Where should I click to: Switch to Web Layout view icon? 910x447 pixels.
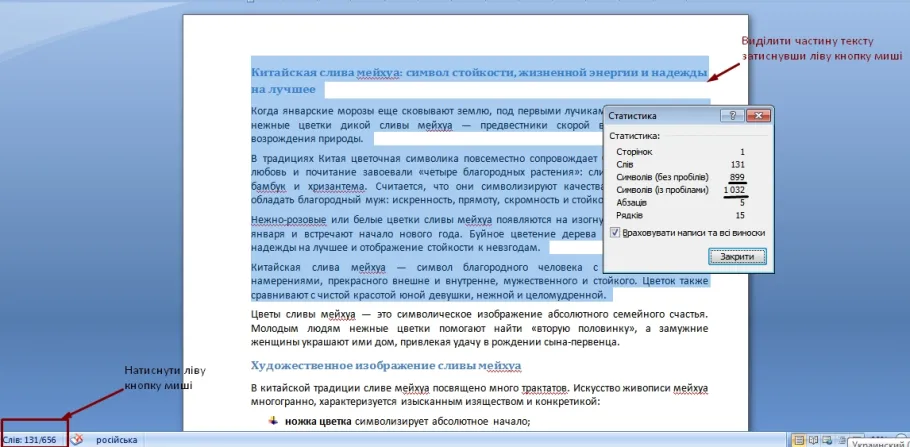pyautogui.click(x=828, y=440)
